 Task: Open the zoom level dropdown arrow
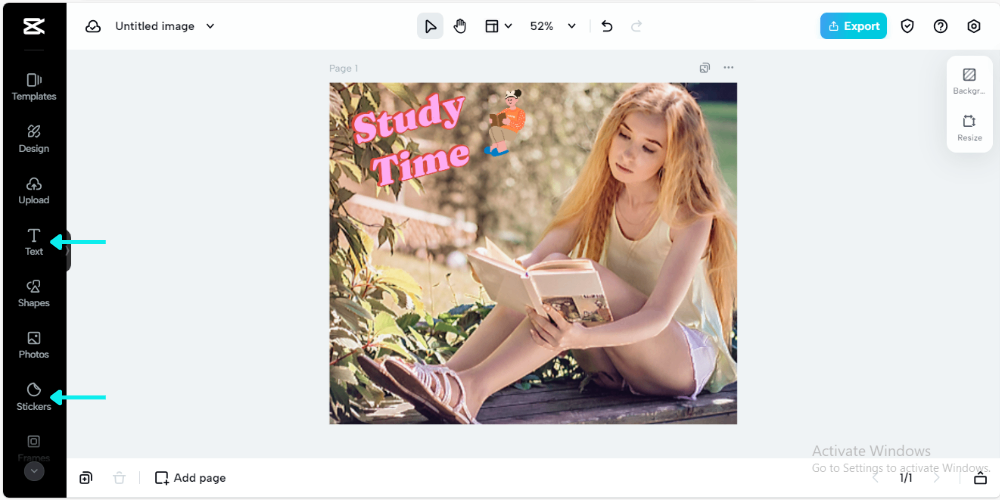[571, 26]
